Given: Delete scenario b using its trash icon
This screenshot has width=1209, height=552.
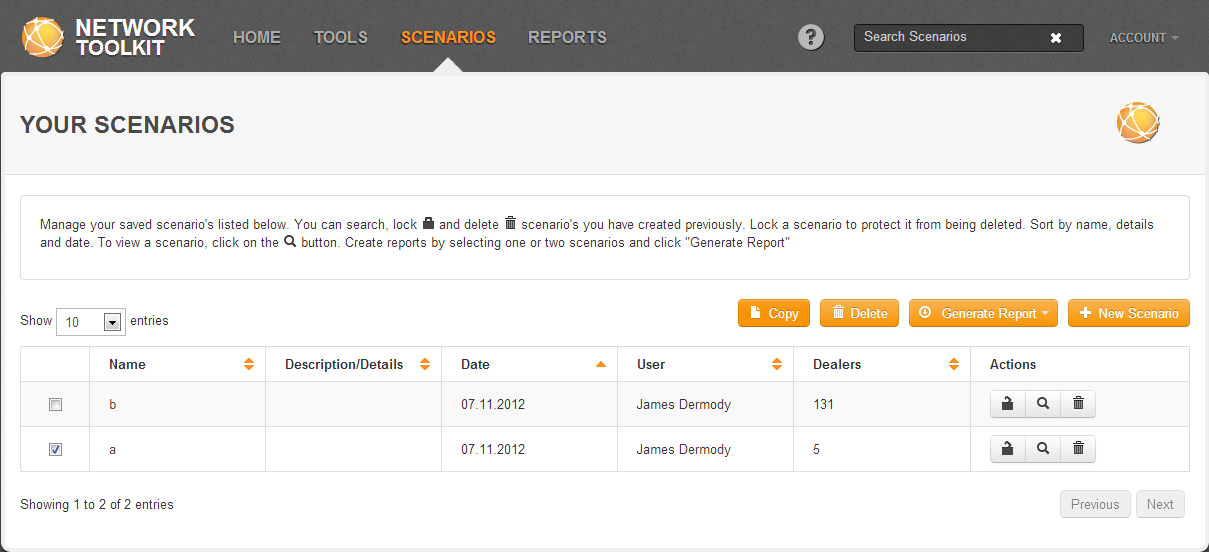Looking at the screenshot, I should pyautogui.click(x=1078, y=404).
